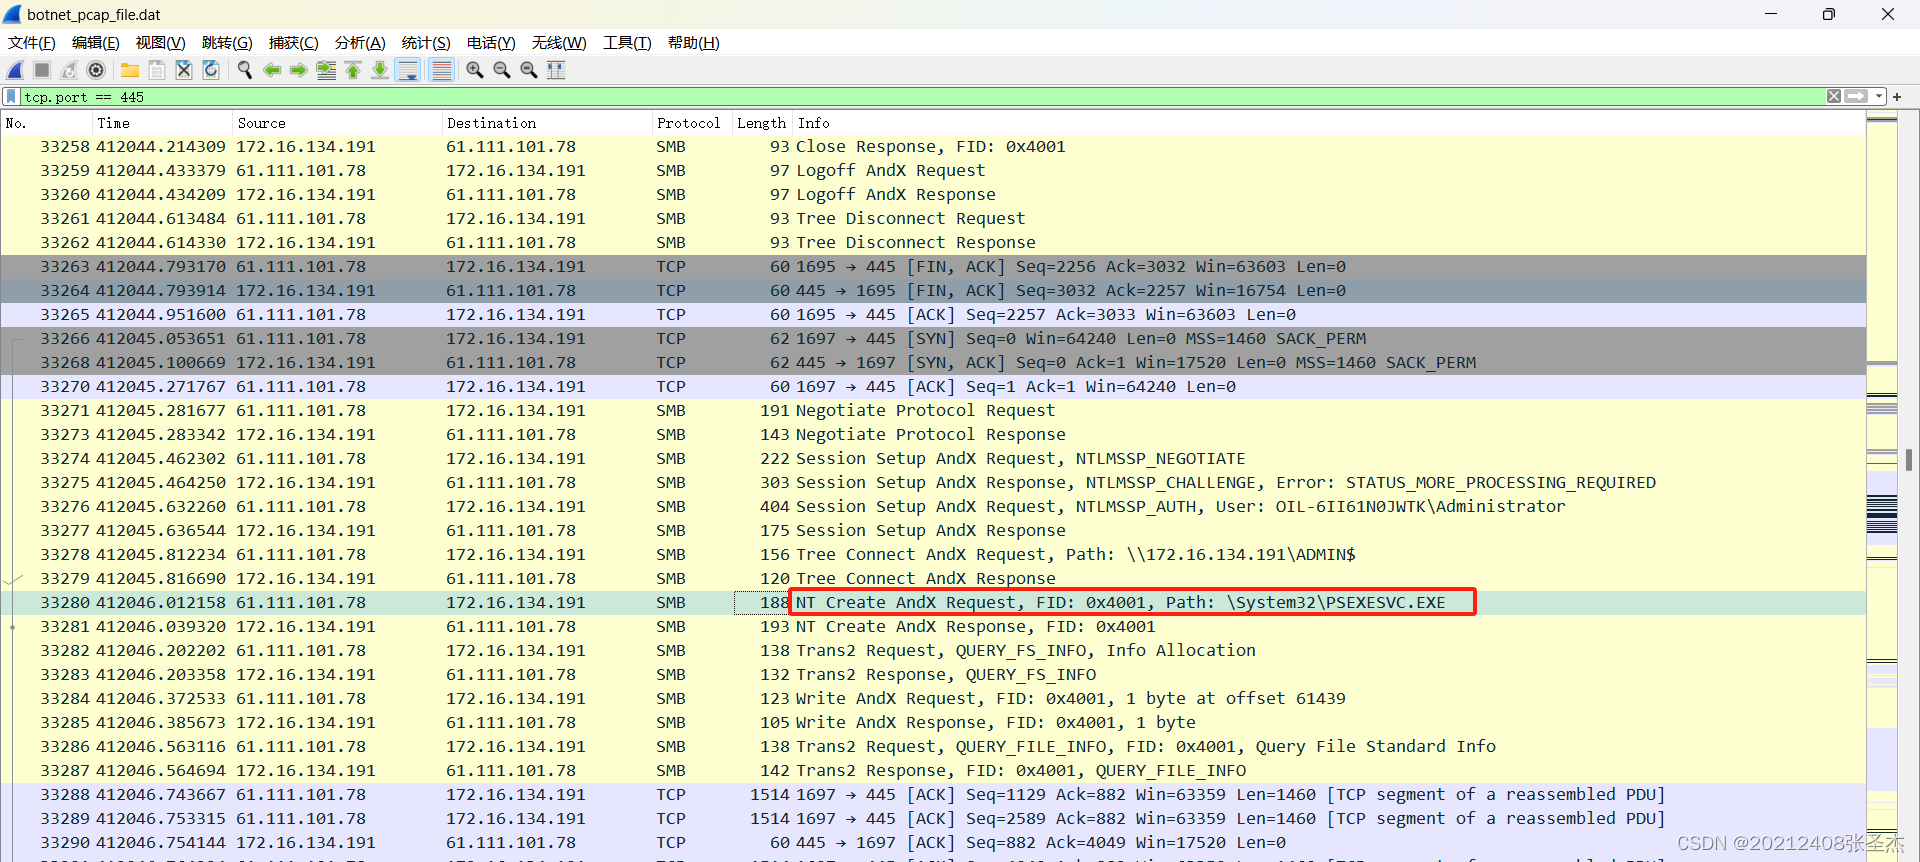Zoom out the packet text
This screenshot has height=862, width=1920.
point(502,70)
